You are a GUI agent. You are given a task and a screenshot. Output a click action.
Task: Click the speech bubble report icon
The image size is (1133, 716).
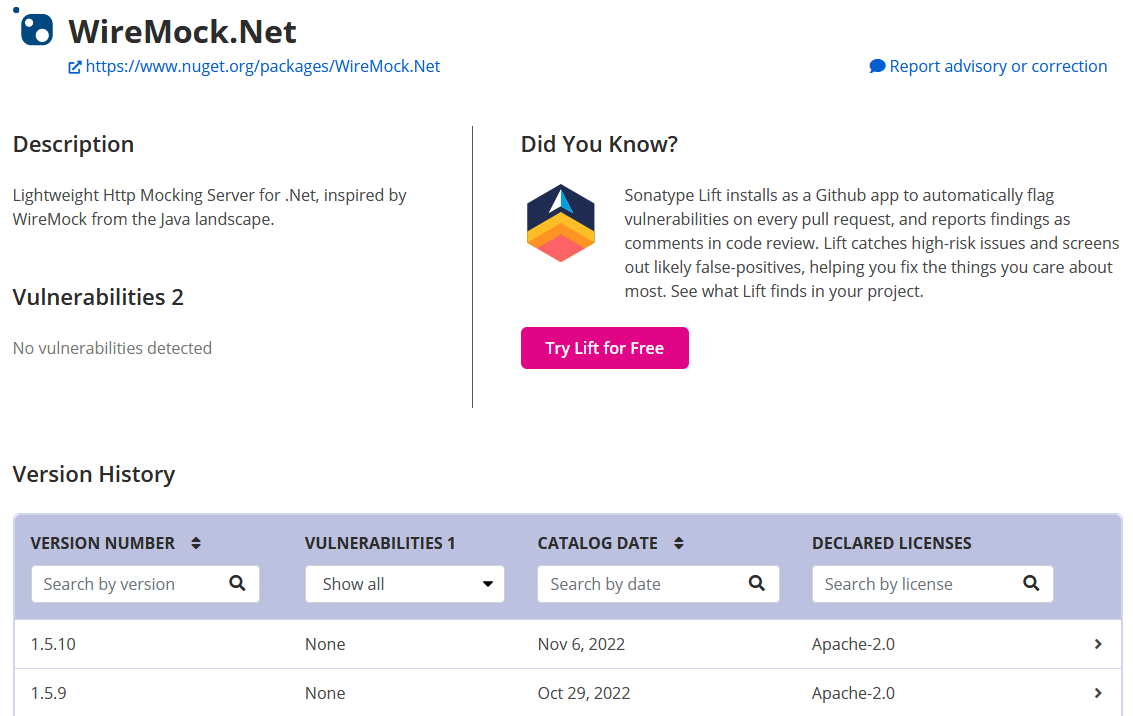877,67
